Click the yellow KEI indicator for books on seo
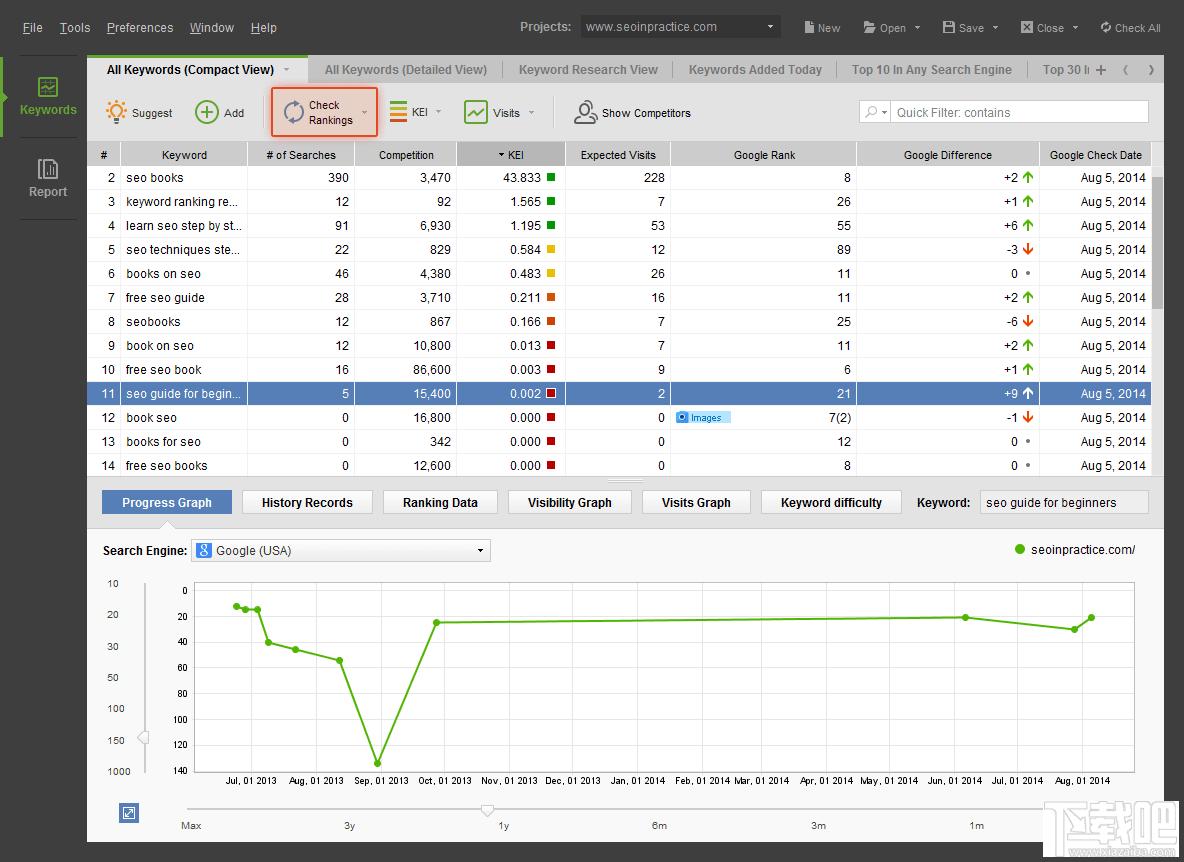Viewport: 1184px width, 862px height. 551,273
